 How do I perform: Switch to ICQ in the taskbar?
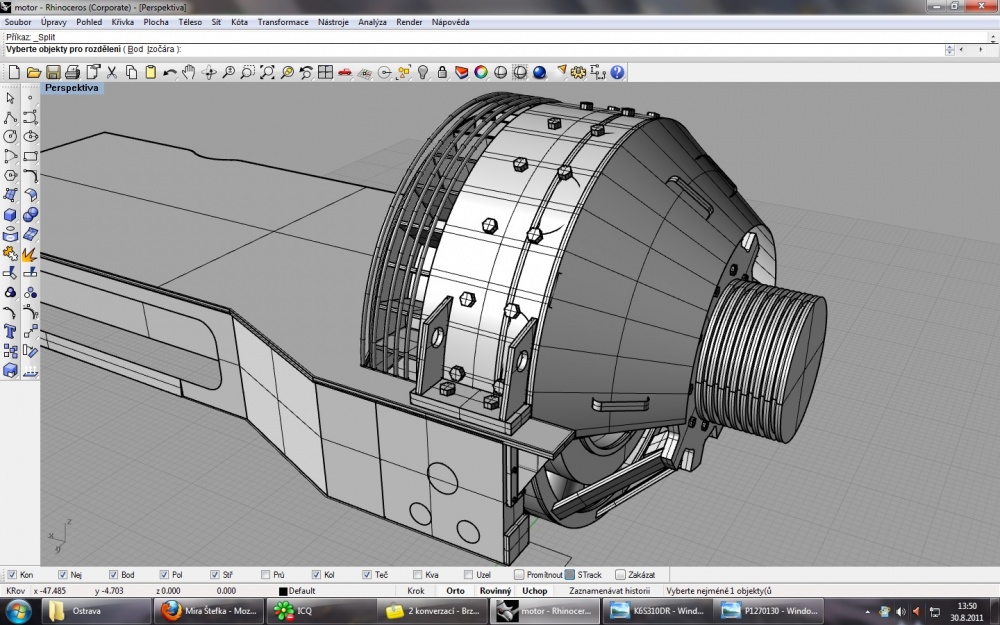[319, 611]
